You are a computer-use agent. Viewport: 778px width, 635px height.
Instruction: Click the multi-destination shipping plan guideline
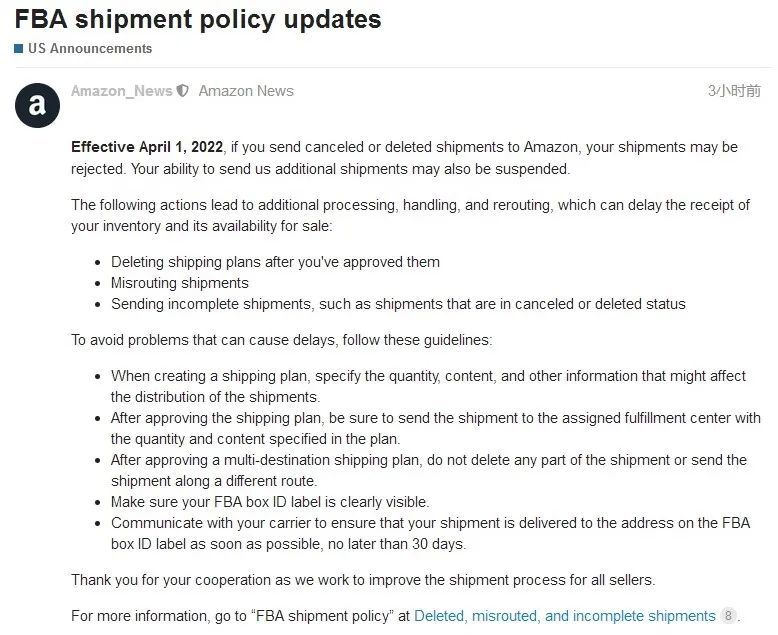[429, 470]
